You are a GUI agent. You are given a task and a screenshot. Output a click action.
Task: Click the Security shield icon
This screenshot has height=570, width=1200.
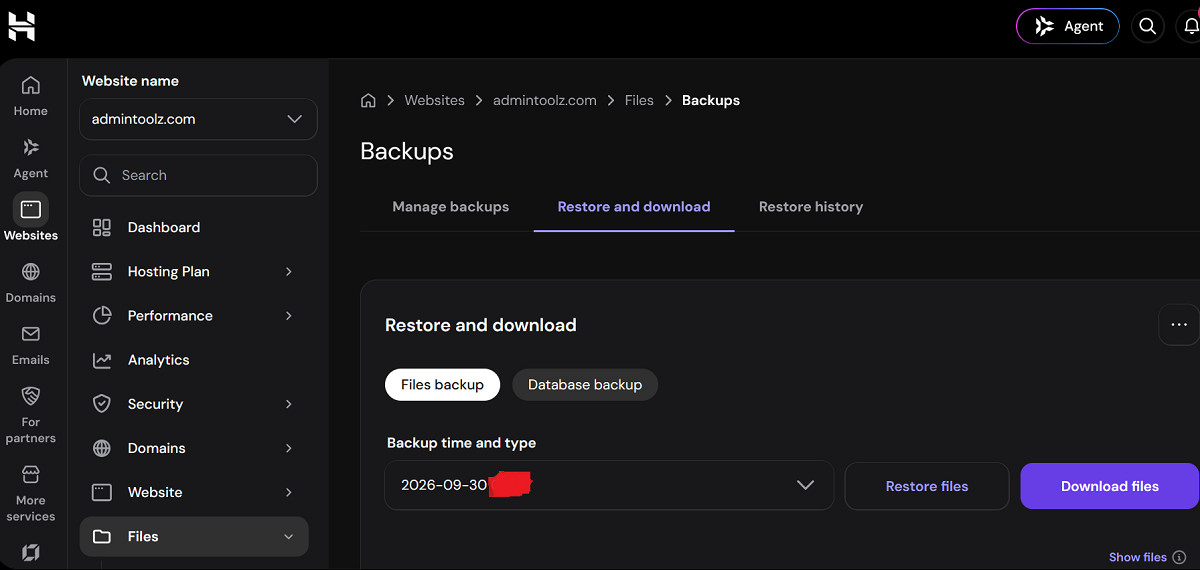click(102, 404)
